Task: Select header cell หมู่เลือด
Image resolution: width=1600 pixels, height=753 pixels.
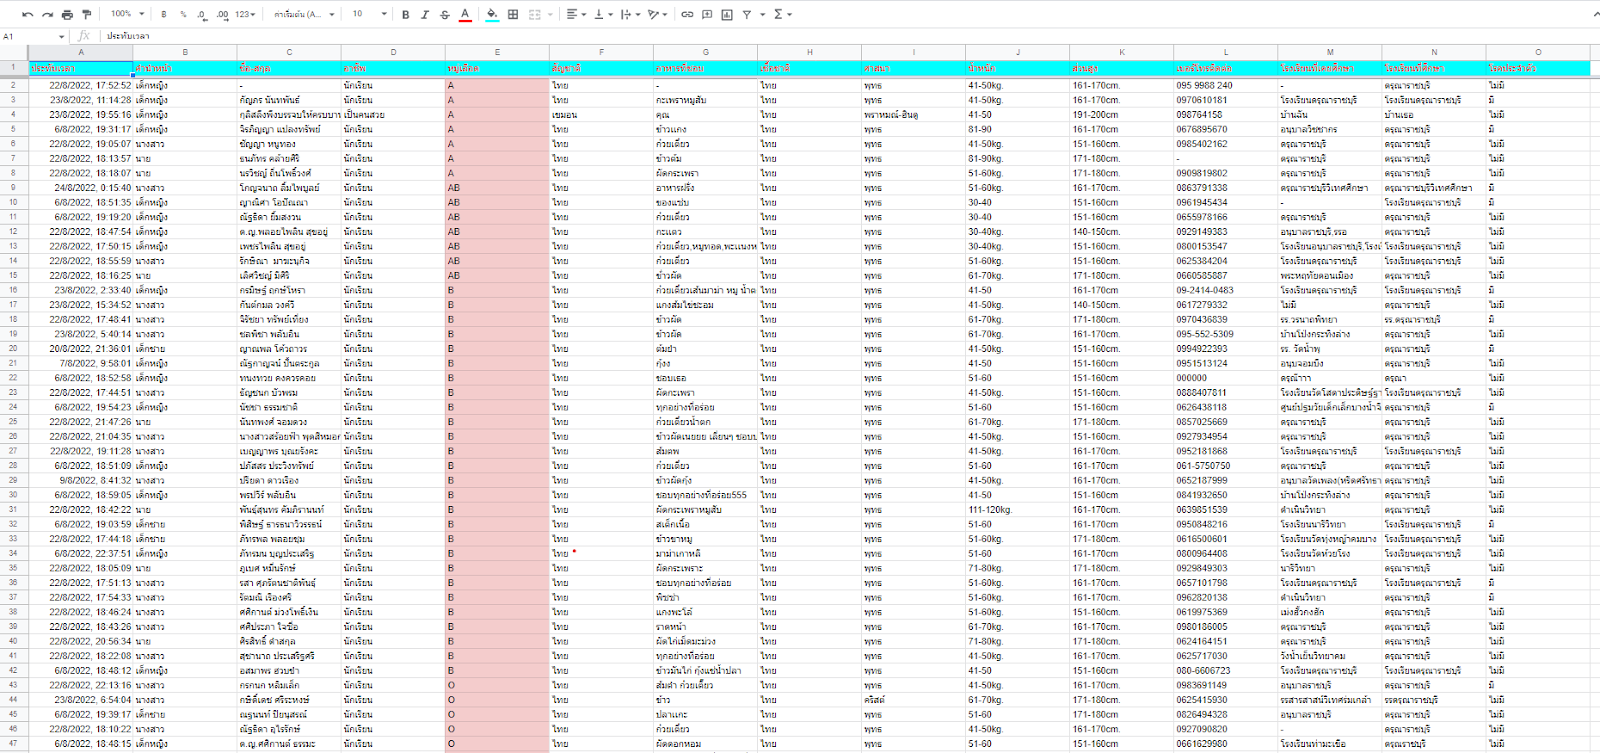Action: click(497, 68)
